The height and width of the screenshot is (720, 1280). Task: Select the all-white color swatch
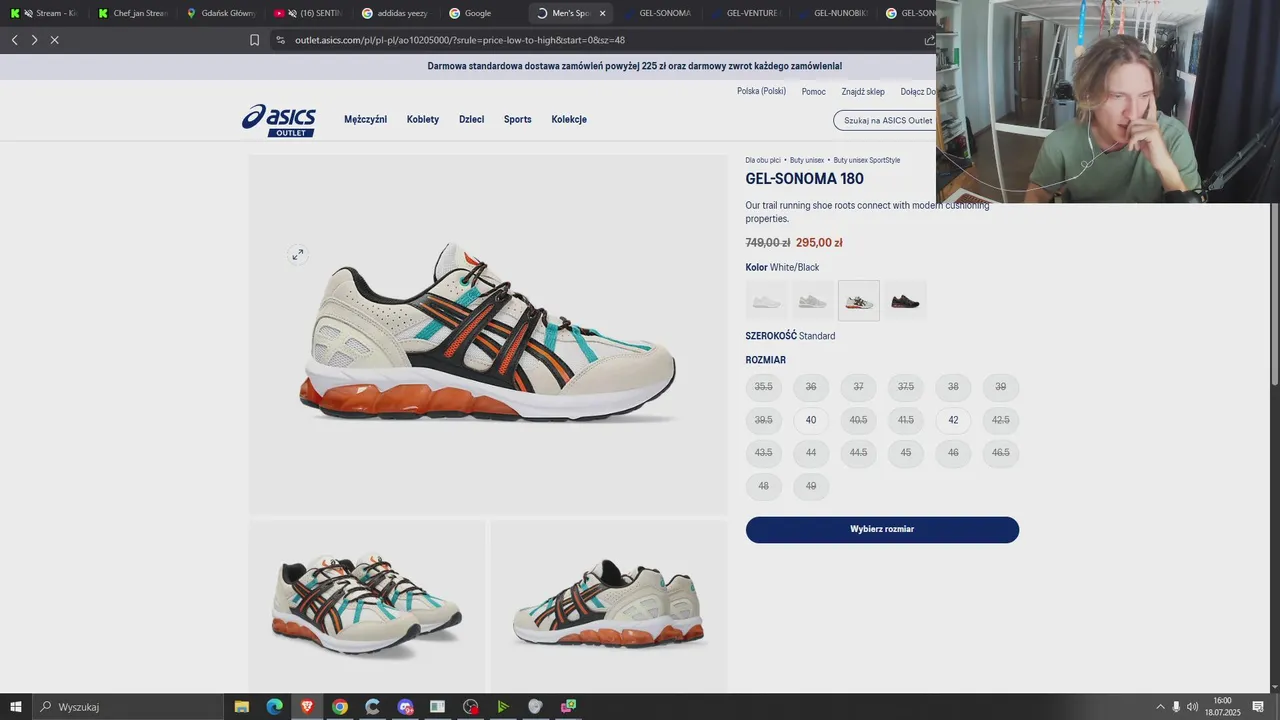766,301
